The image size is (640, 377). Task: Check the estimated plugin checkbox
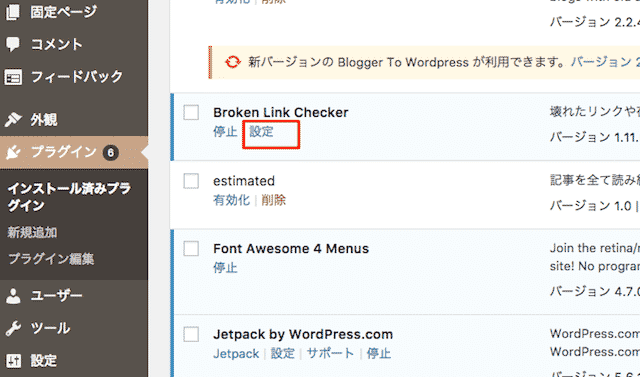(x=191, y=181)
